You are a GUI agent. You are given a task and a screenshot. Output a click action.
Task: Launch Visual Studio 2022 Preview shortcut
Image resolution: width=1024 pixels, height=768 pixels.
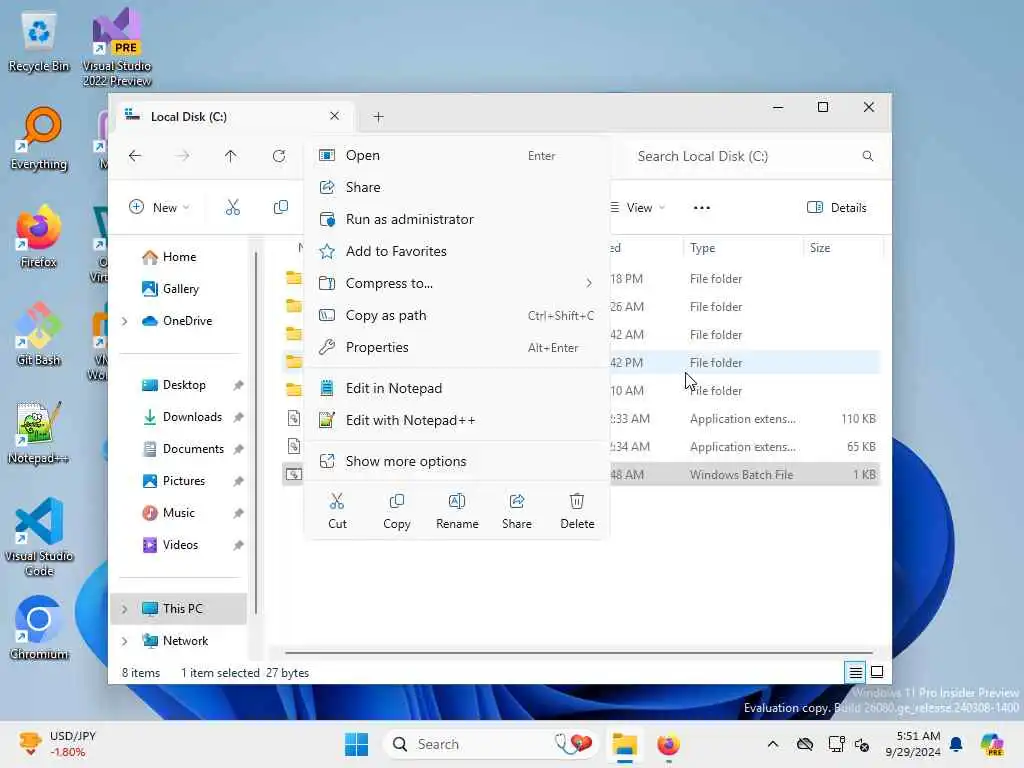coord(117,47)
